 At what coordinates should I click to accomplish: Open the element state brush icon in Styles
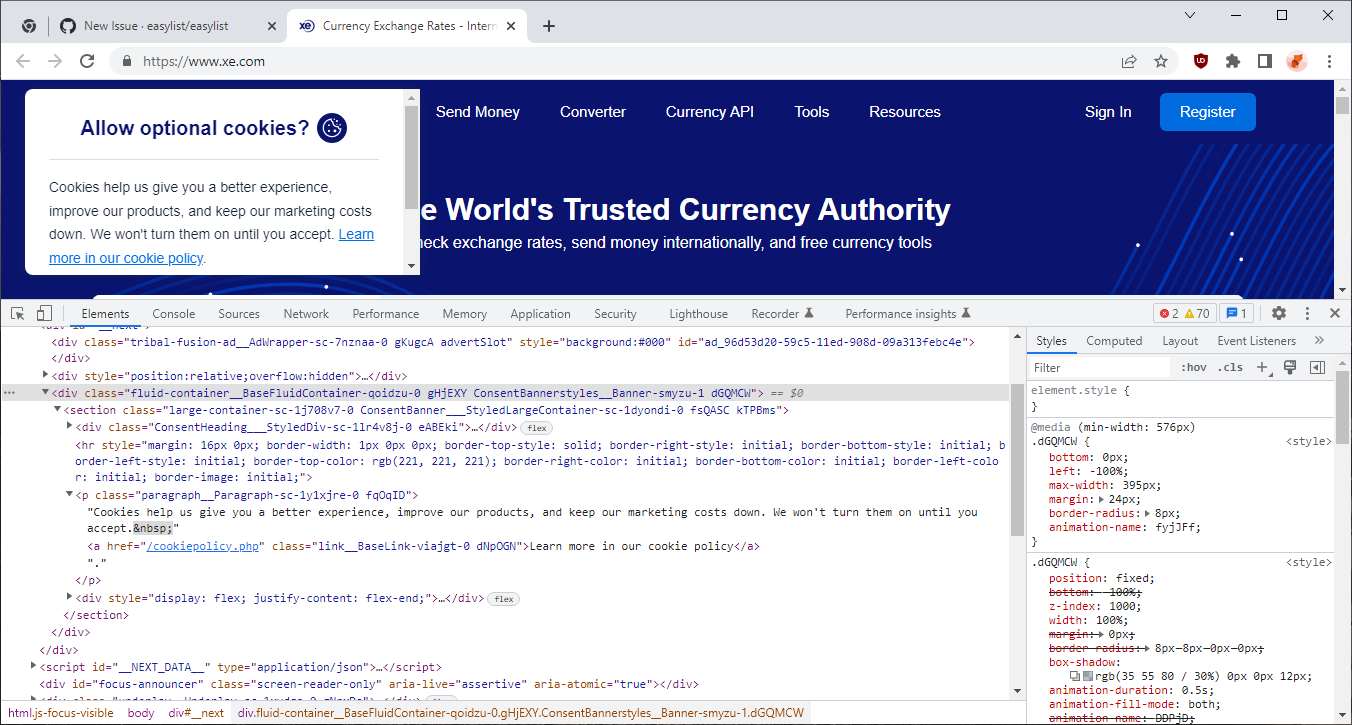pyautogui.click(x=1289, y=367)
